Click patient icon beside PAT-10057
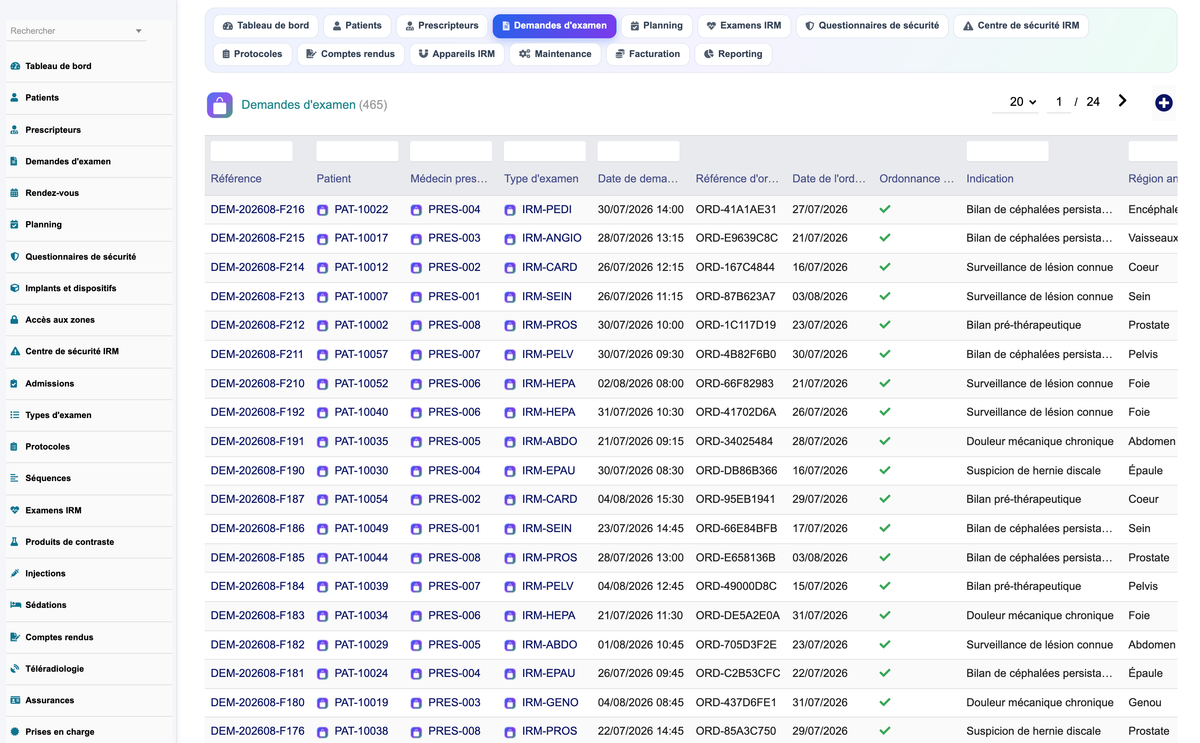Viewport: 1200px width, 743px height. click(x=322, y=355)
